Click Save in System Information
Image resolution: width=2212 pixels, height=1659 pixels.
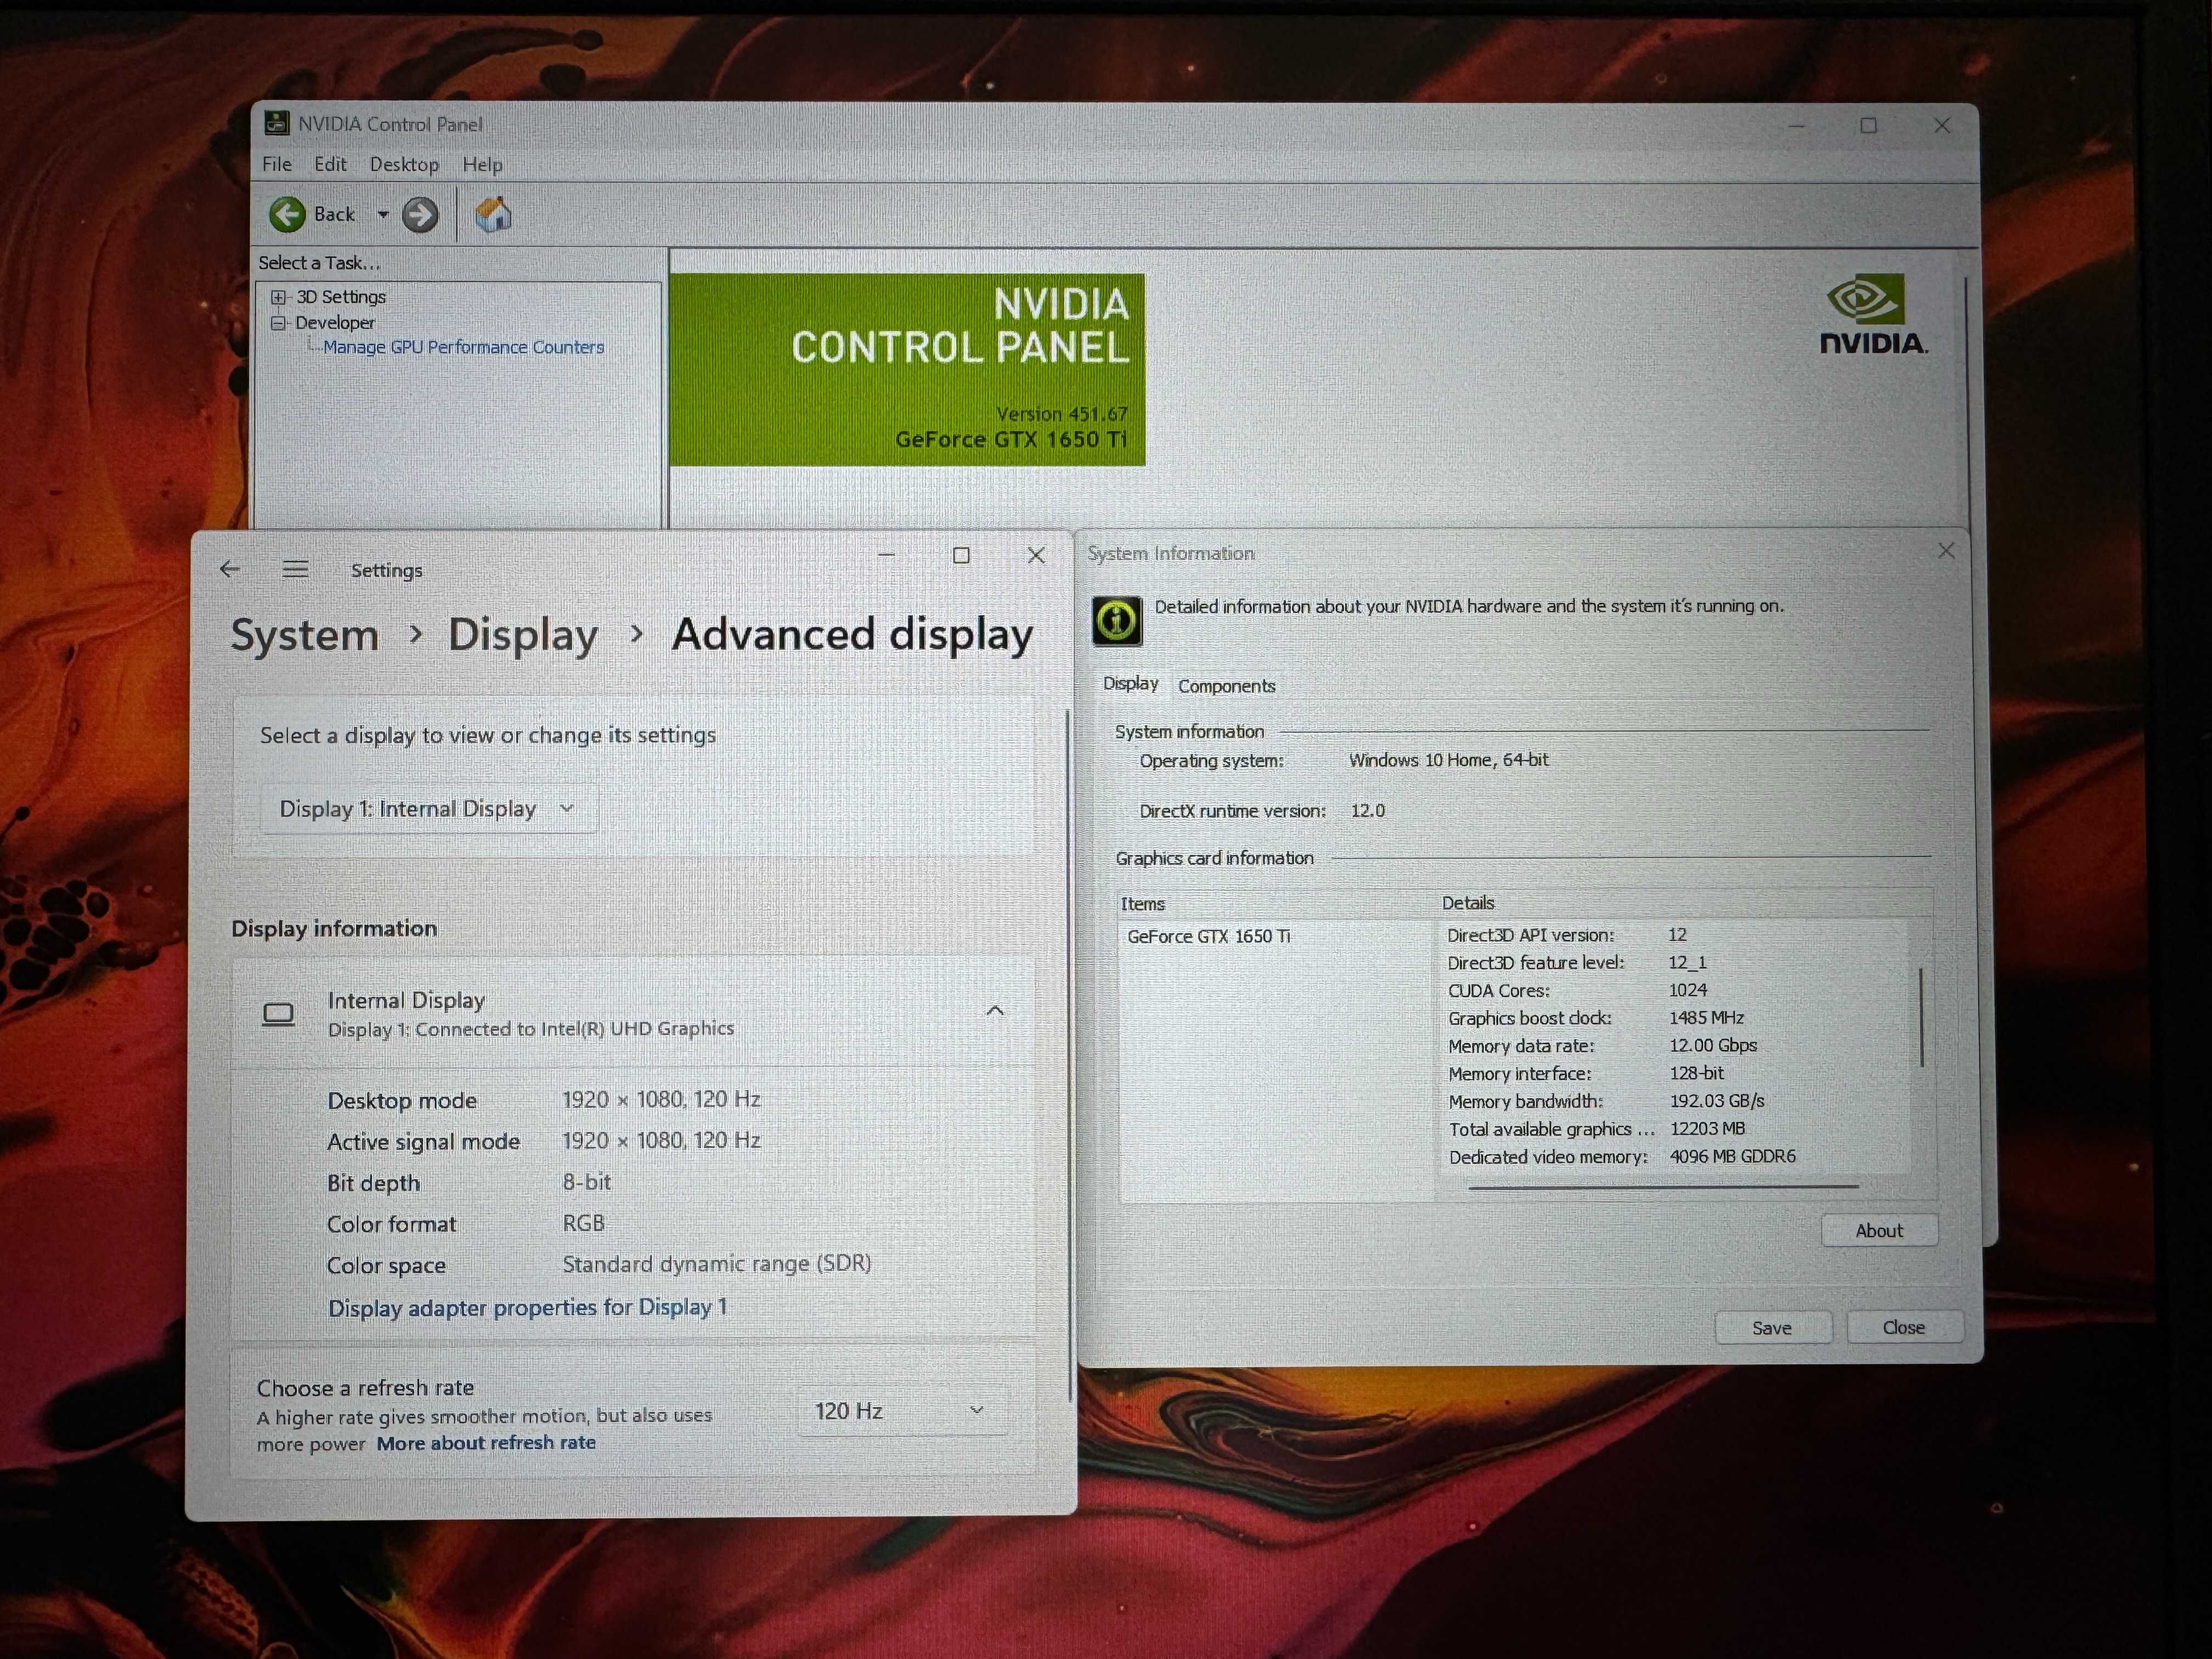pos(1772,1328)
